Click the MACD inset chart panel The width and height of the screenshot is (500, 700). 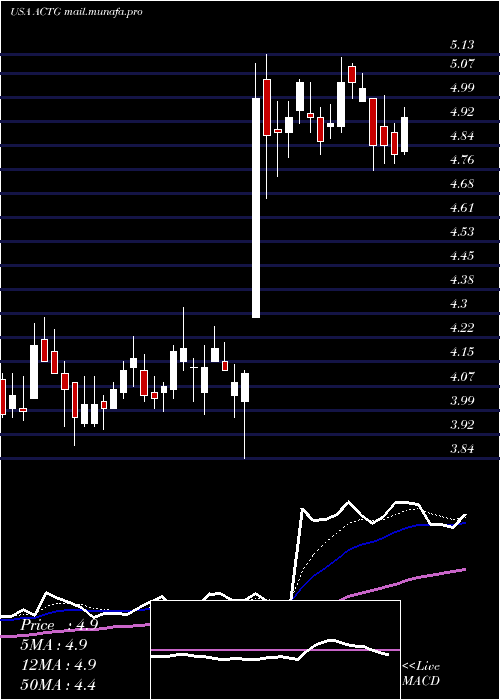coord(275,650)
